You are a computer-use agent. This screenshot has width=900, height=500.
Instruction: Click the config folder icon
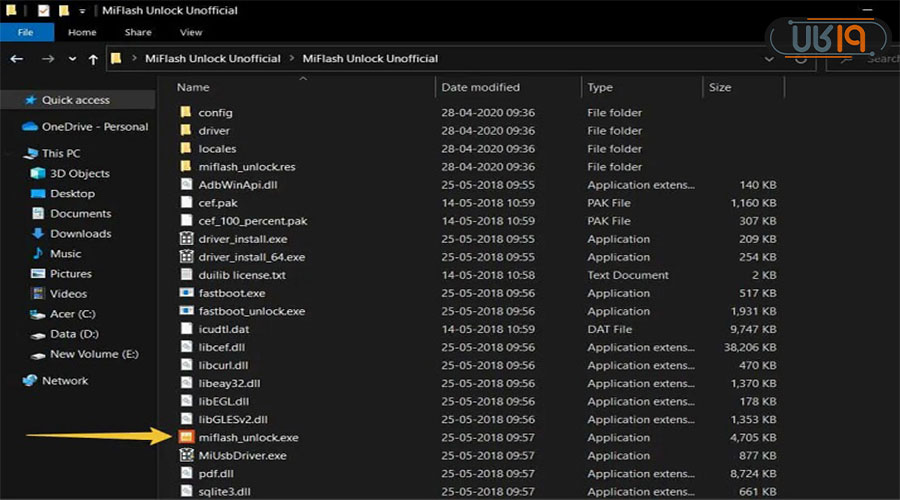185,113
